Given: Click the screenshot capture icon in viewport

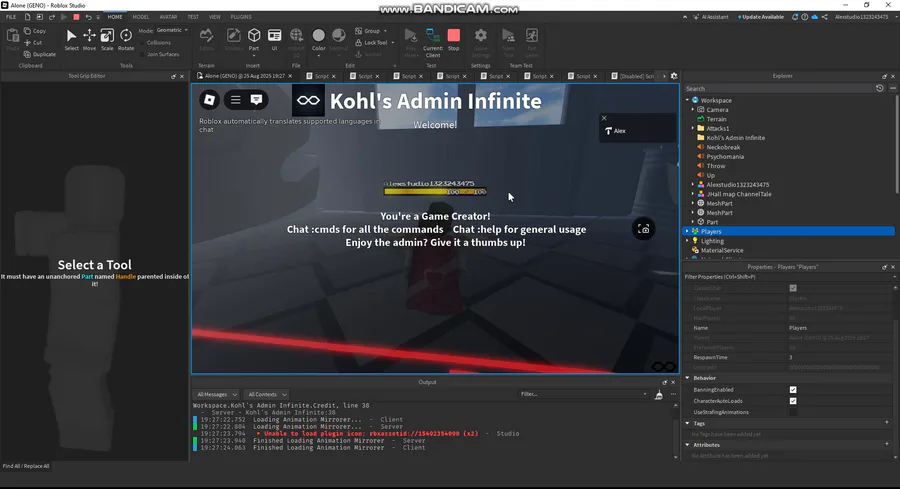Looking at the screenshot, I should tap(643, 229).
